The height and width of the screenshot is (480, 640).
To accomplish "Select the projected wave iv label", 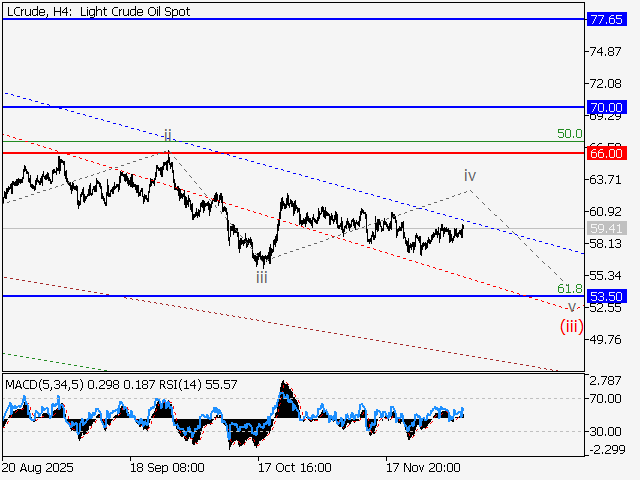I will point(469,175).
